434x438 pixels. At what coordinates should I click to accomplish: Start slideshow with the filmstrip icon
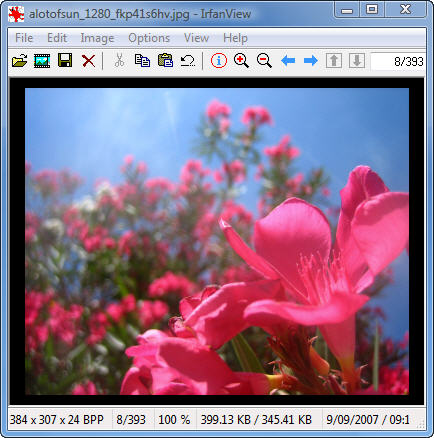42,61
